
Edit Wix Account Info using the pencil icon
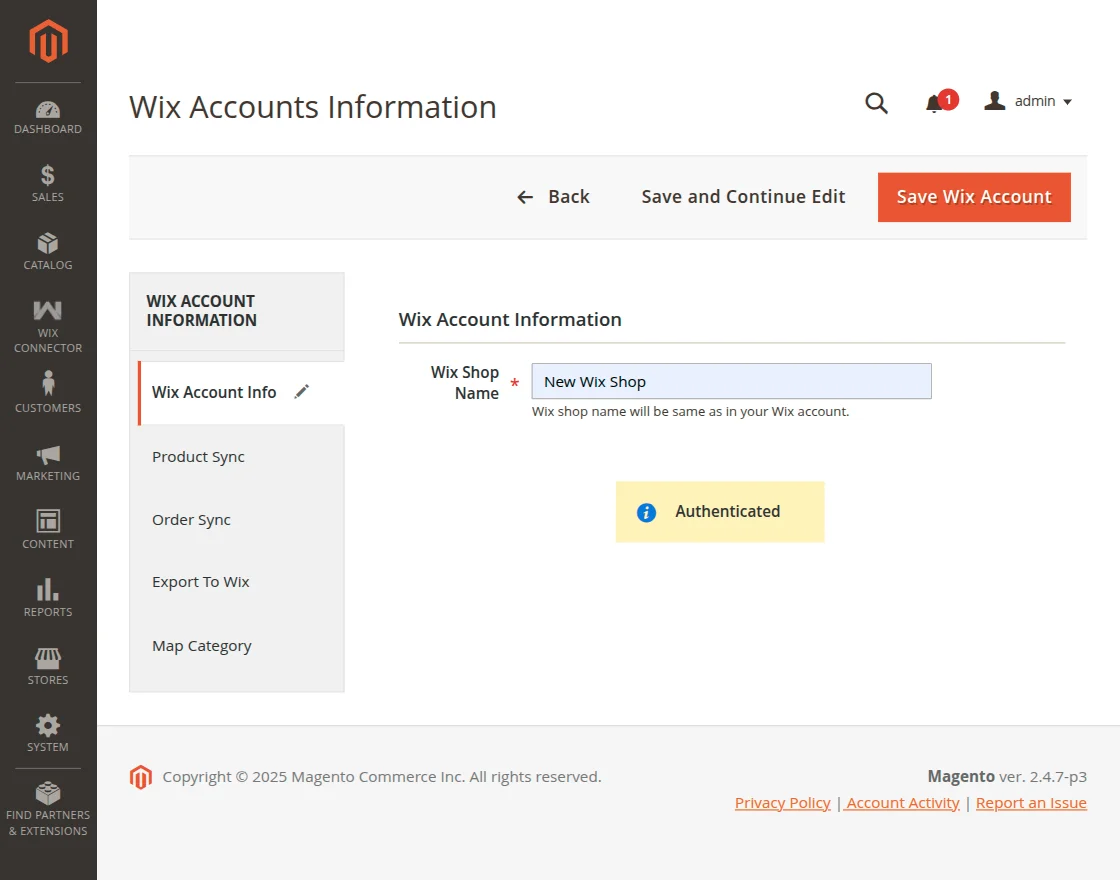click(x=301, y=392)
